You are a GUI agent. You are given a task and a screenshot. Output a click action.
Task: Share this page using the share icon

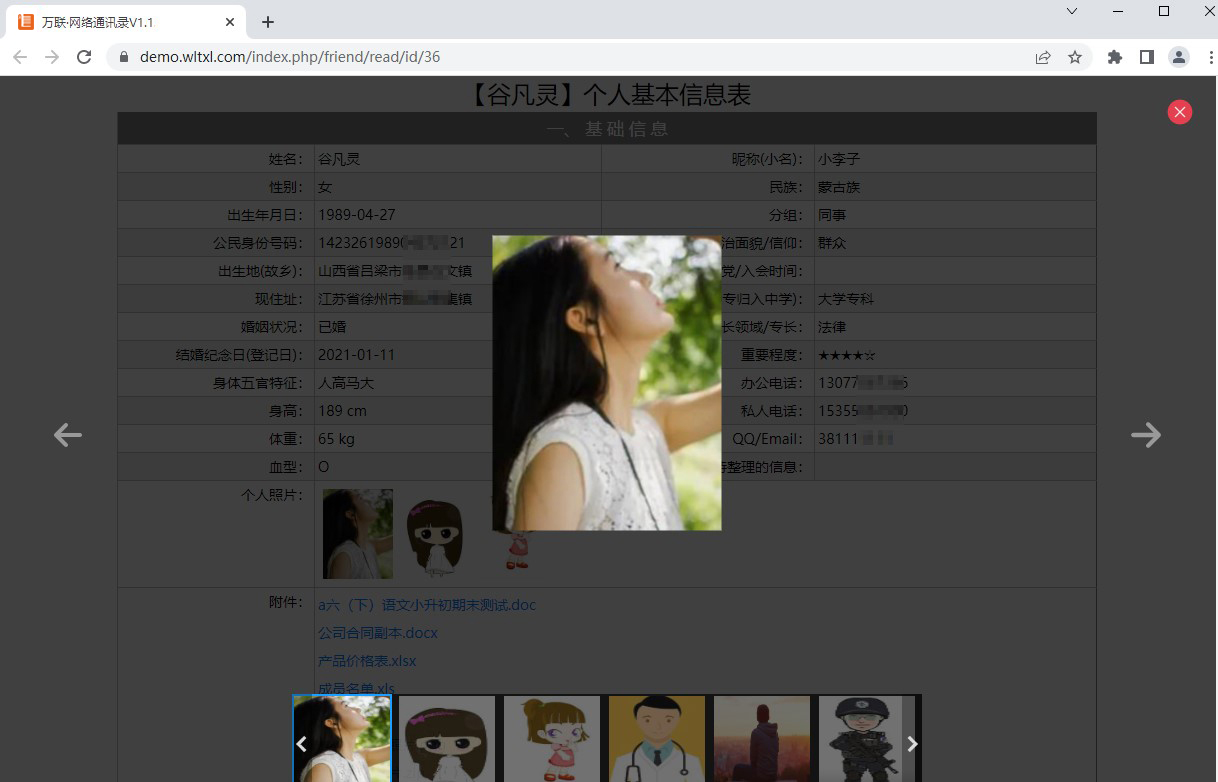click(1043, 57)
